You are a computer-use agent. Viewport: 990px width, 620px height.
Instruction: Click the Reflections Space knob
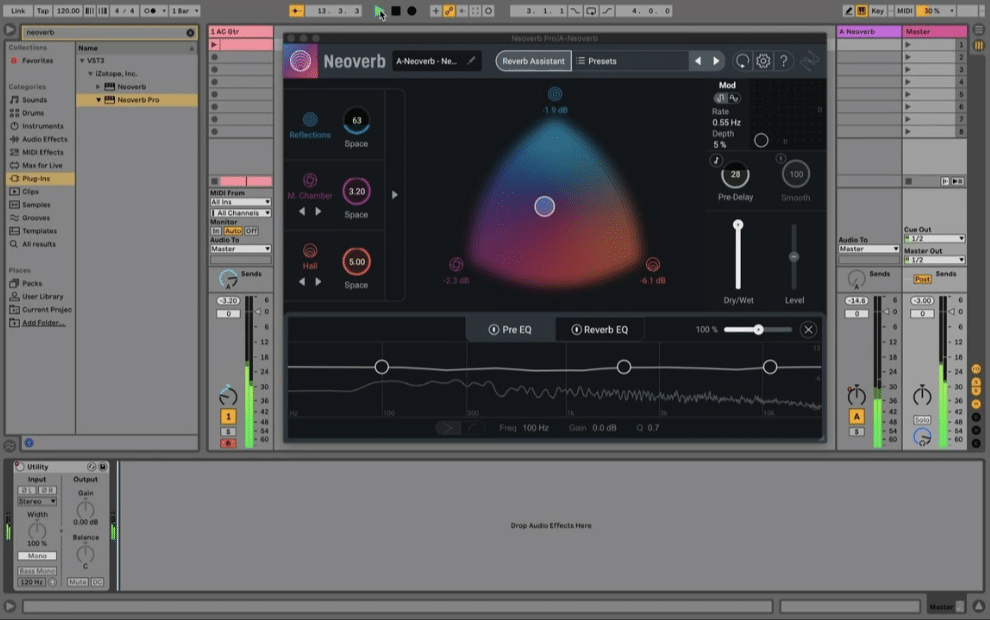(x=356, y=121)
